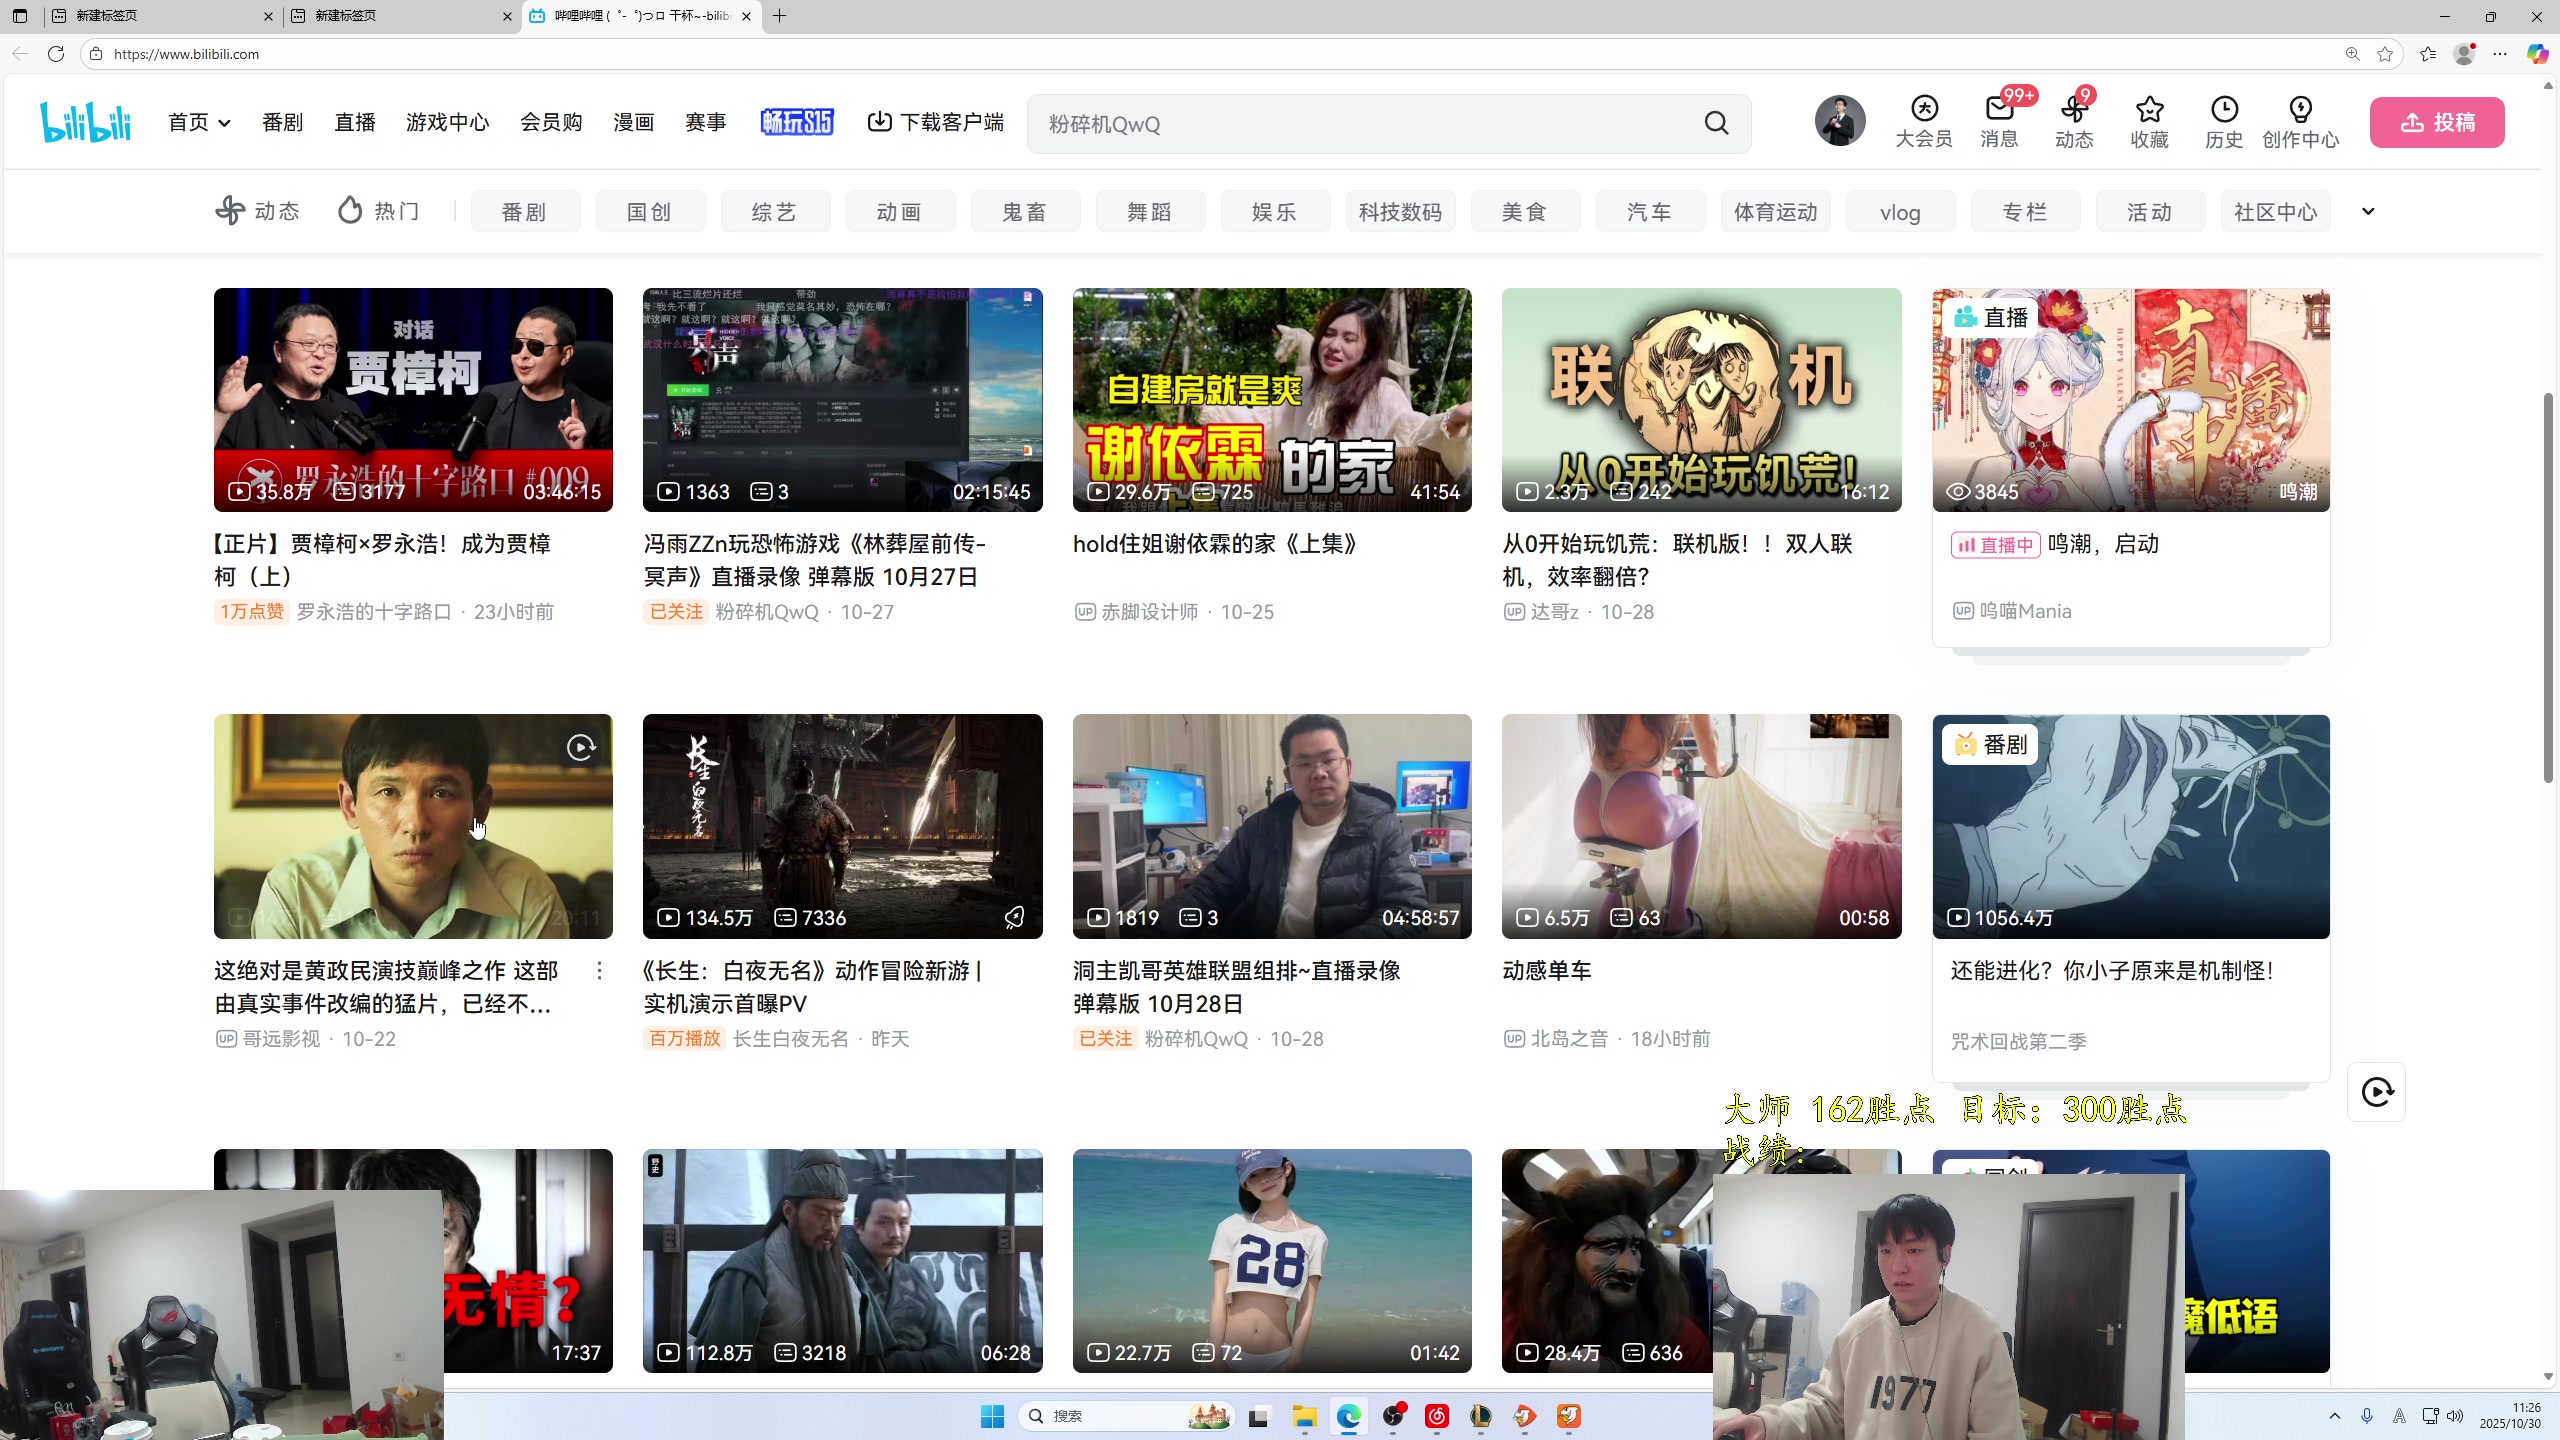Image resolution: width=2560 pixels, height=1440 pixels.
Task: Click the page vertical scrollbar
Action: (x=2548, y=585)
